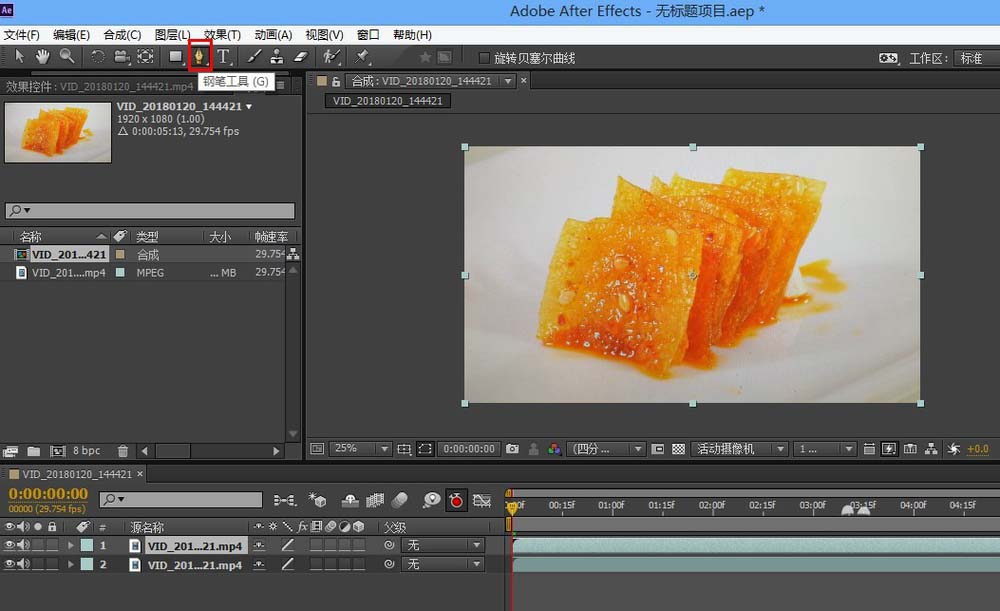
Task: Click the current time display 0:00:00:00 in the timeline
Action: pyautogui.click(x=48, y=493)
